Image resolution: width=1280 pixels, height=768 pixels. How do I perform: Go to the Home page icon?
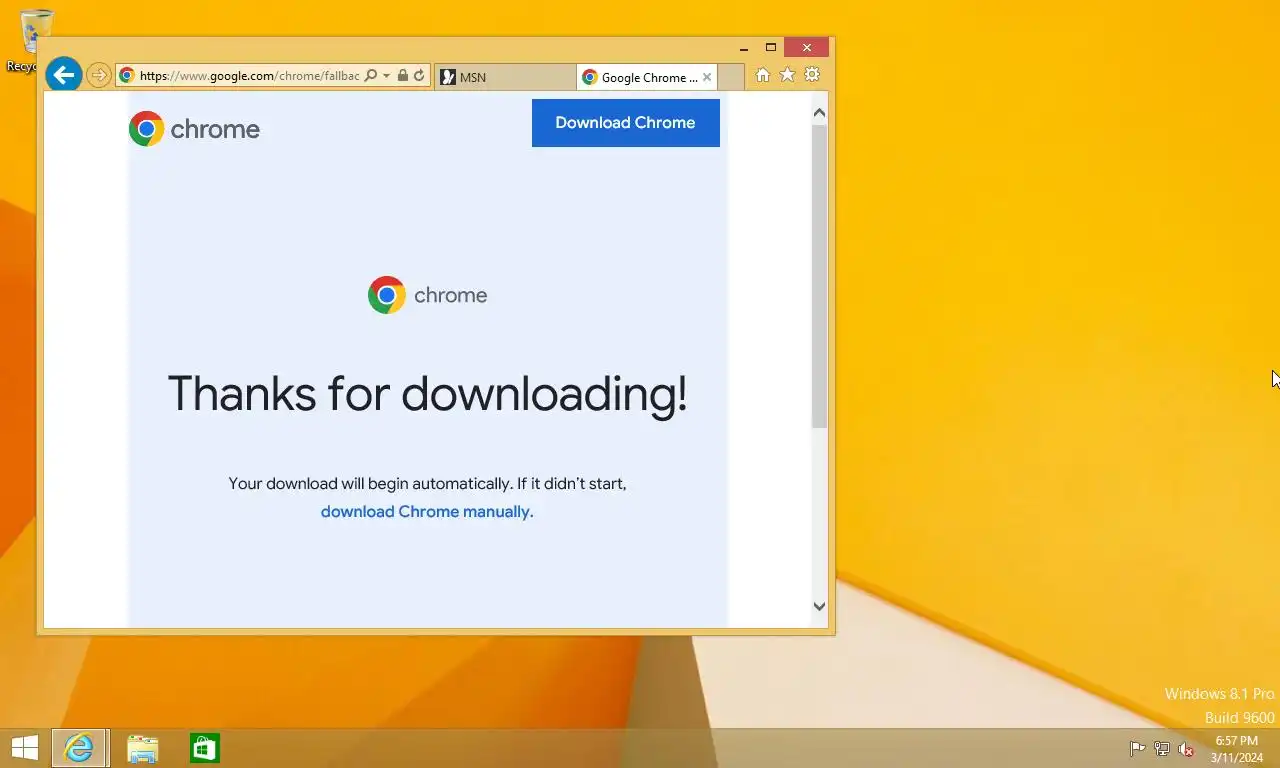coord(763,75)
